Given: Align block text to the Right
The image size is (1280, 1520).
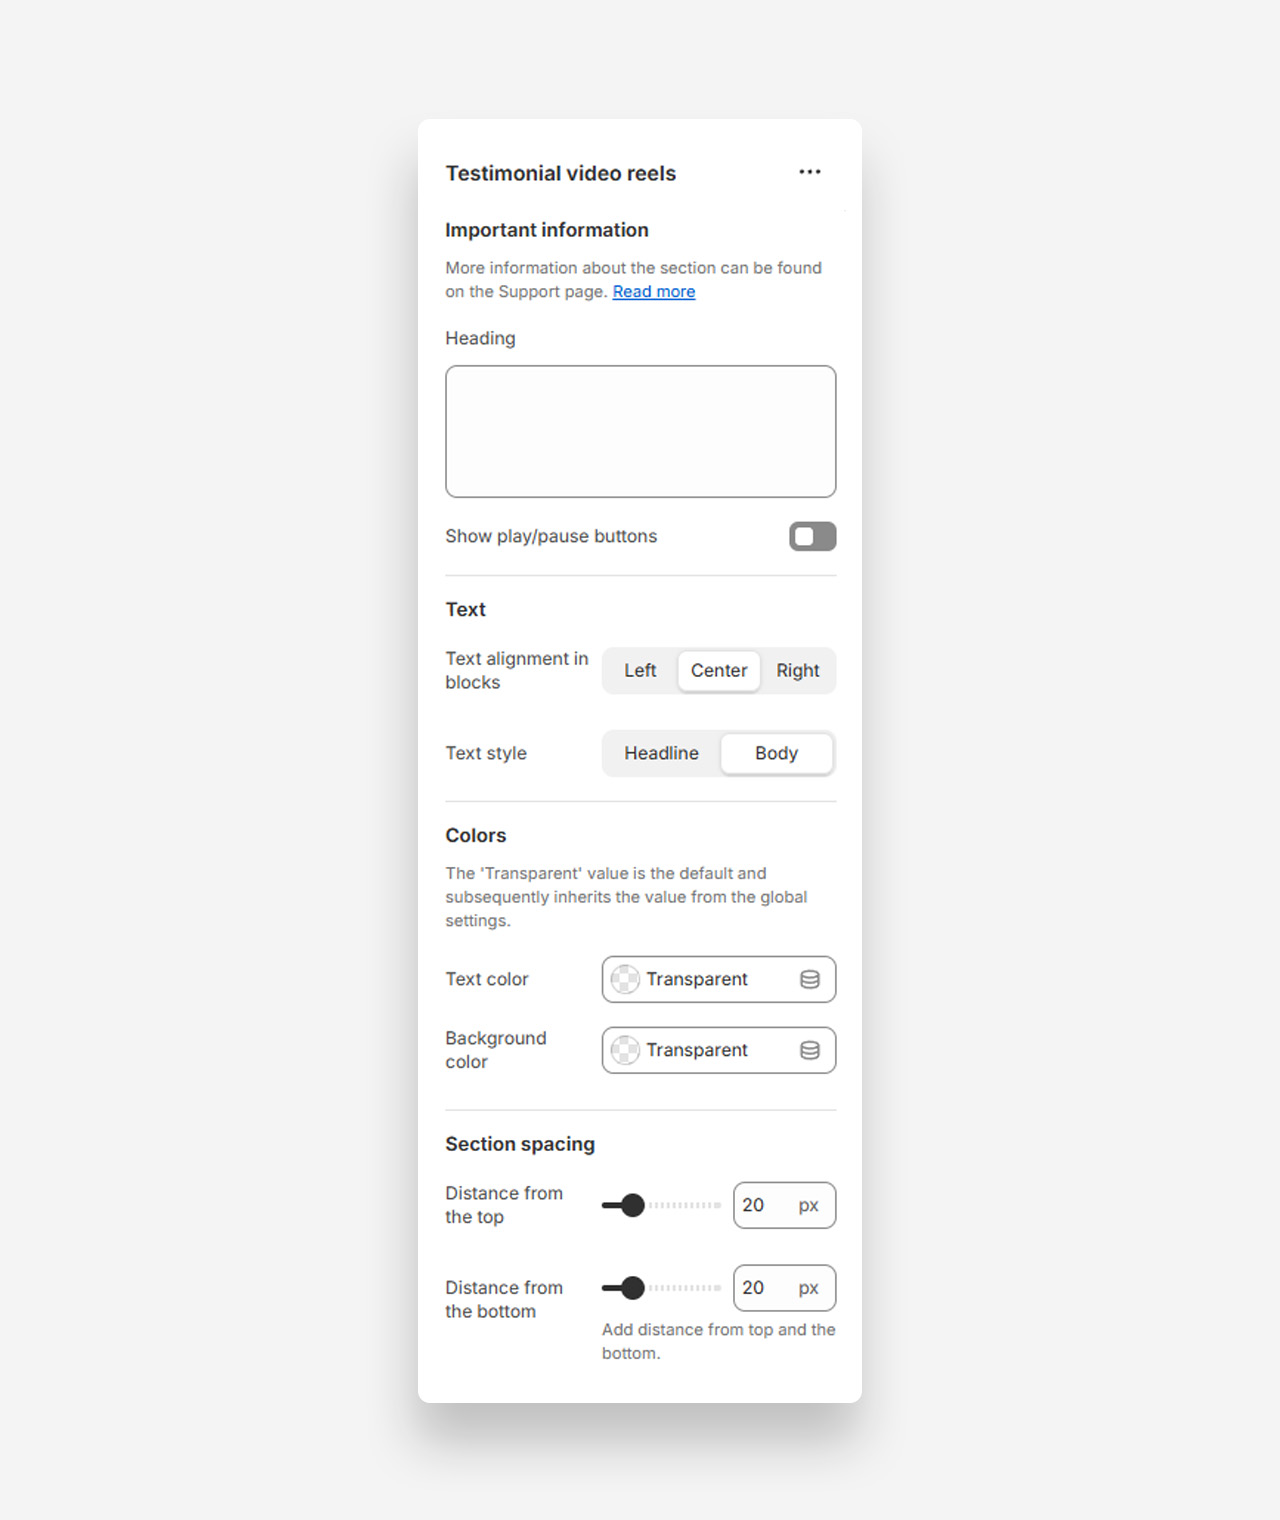Looking at the screenshot, I should (797, 671).
